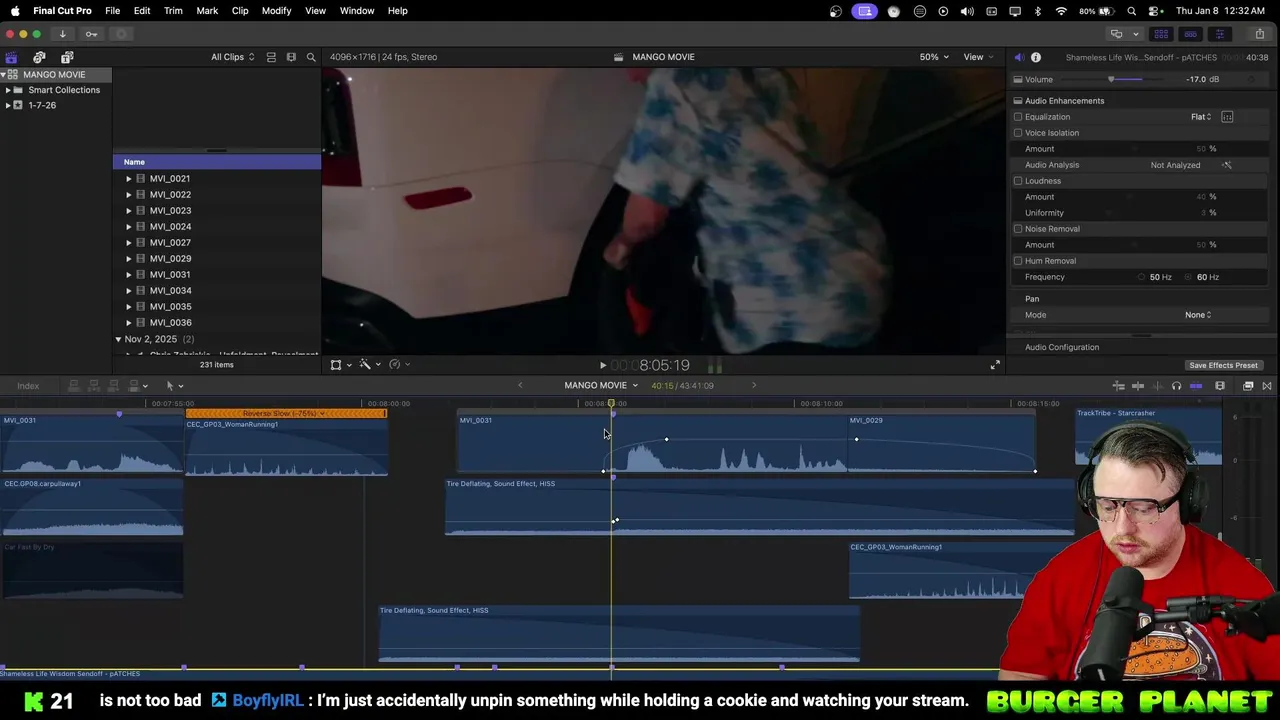
Task: Open the Transitions browser icon
Action: [1267, 386]
